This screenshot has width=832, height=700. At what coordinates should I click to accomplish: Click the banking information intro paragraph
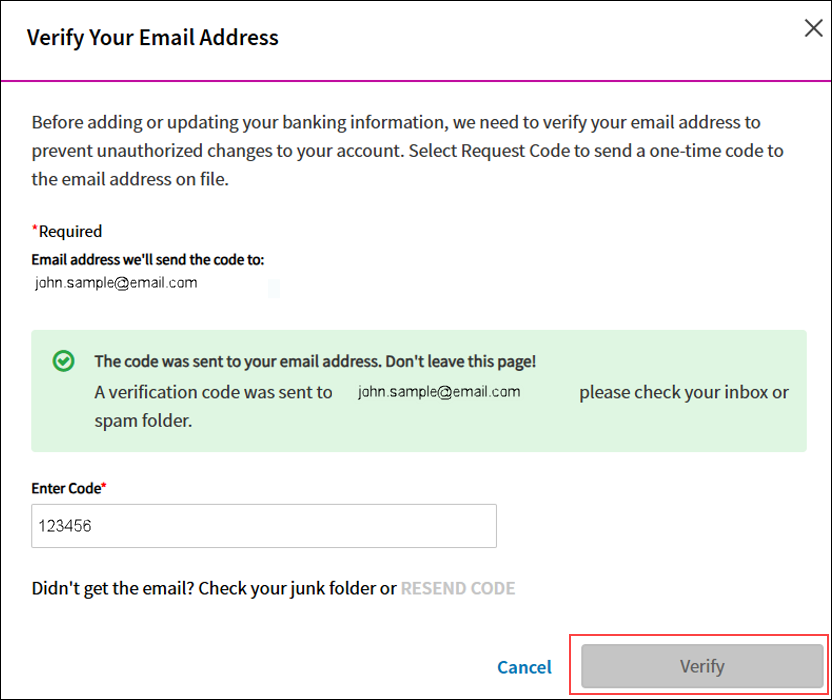point(407,151)
